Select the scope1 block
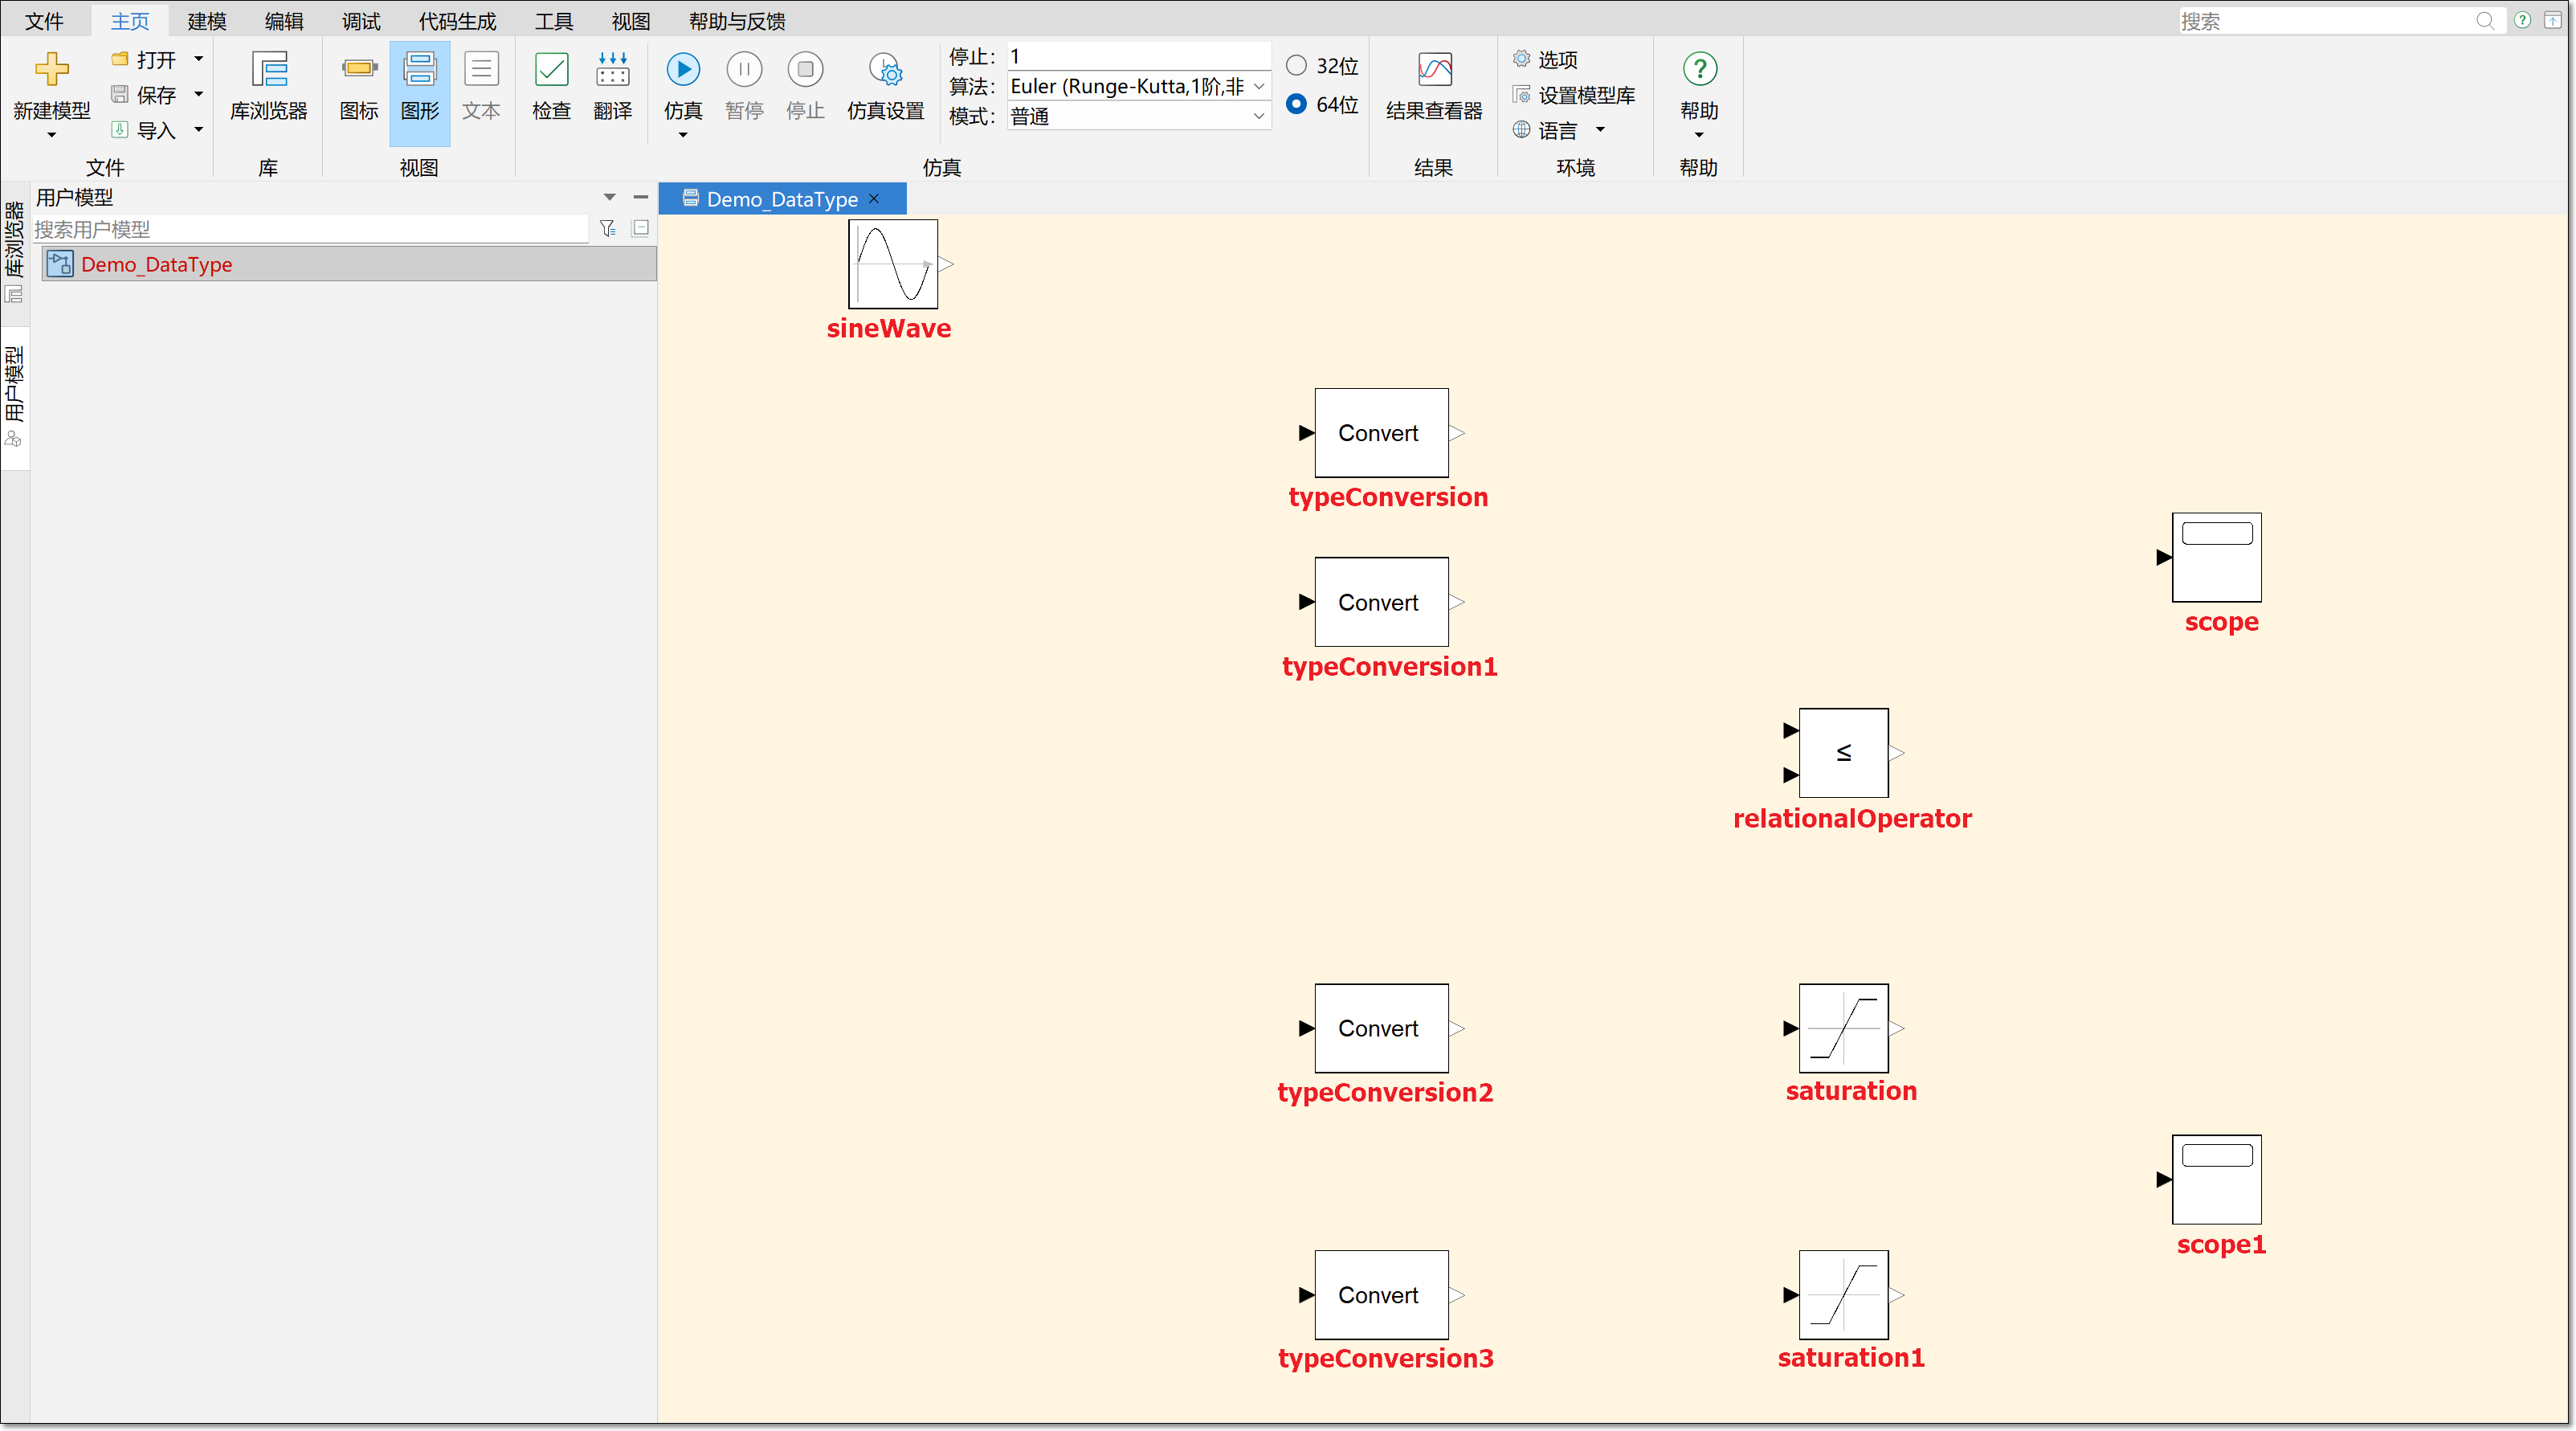This screenshot has width=2576, height=1431. (2217, 1179)
